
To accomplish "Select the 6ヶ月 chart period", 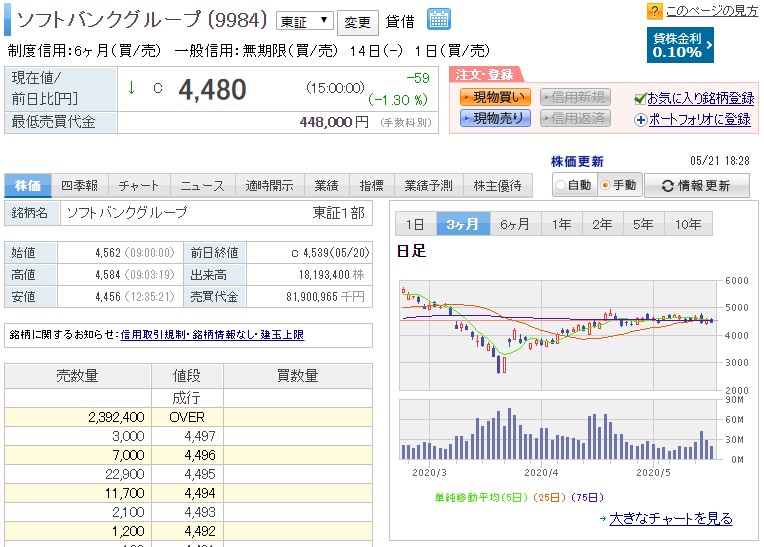I will pos(515,224).
